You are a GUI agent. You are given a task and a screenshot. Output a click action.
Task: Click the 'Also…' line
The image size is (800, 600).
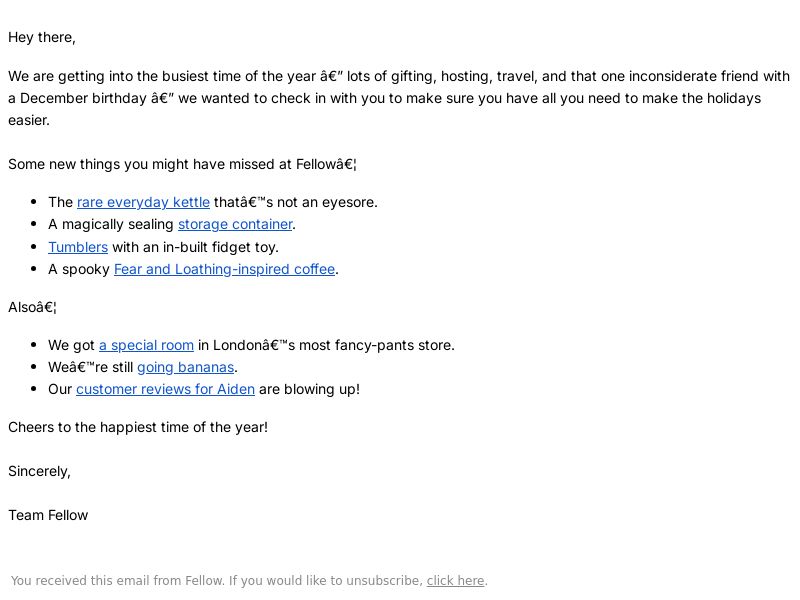pyautogui.click(x=32, y=307)
